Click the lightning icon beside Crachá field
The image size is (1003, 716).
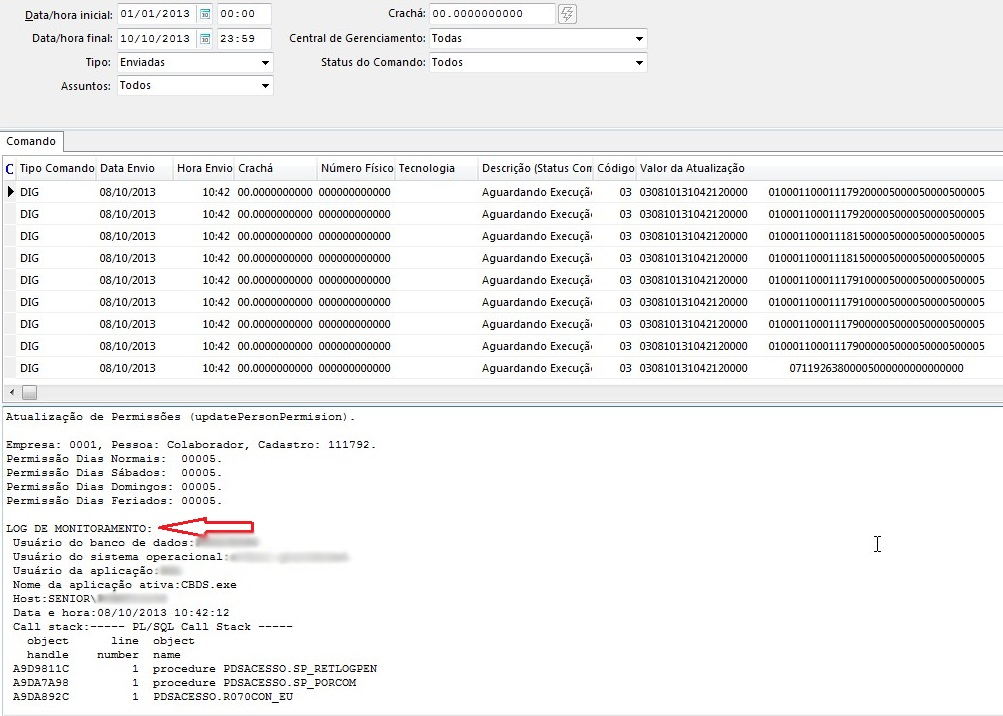[x=567, y=14]
